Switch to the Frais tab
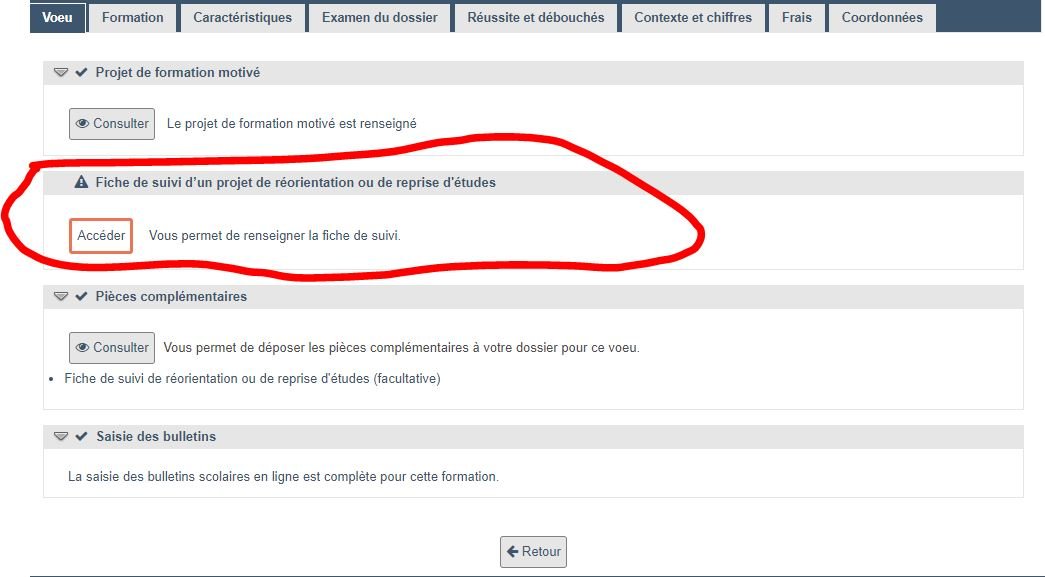 coord(797,17)
